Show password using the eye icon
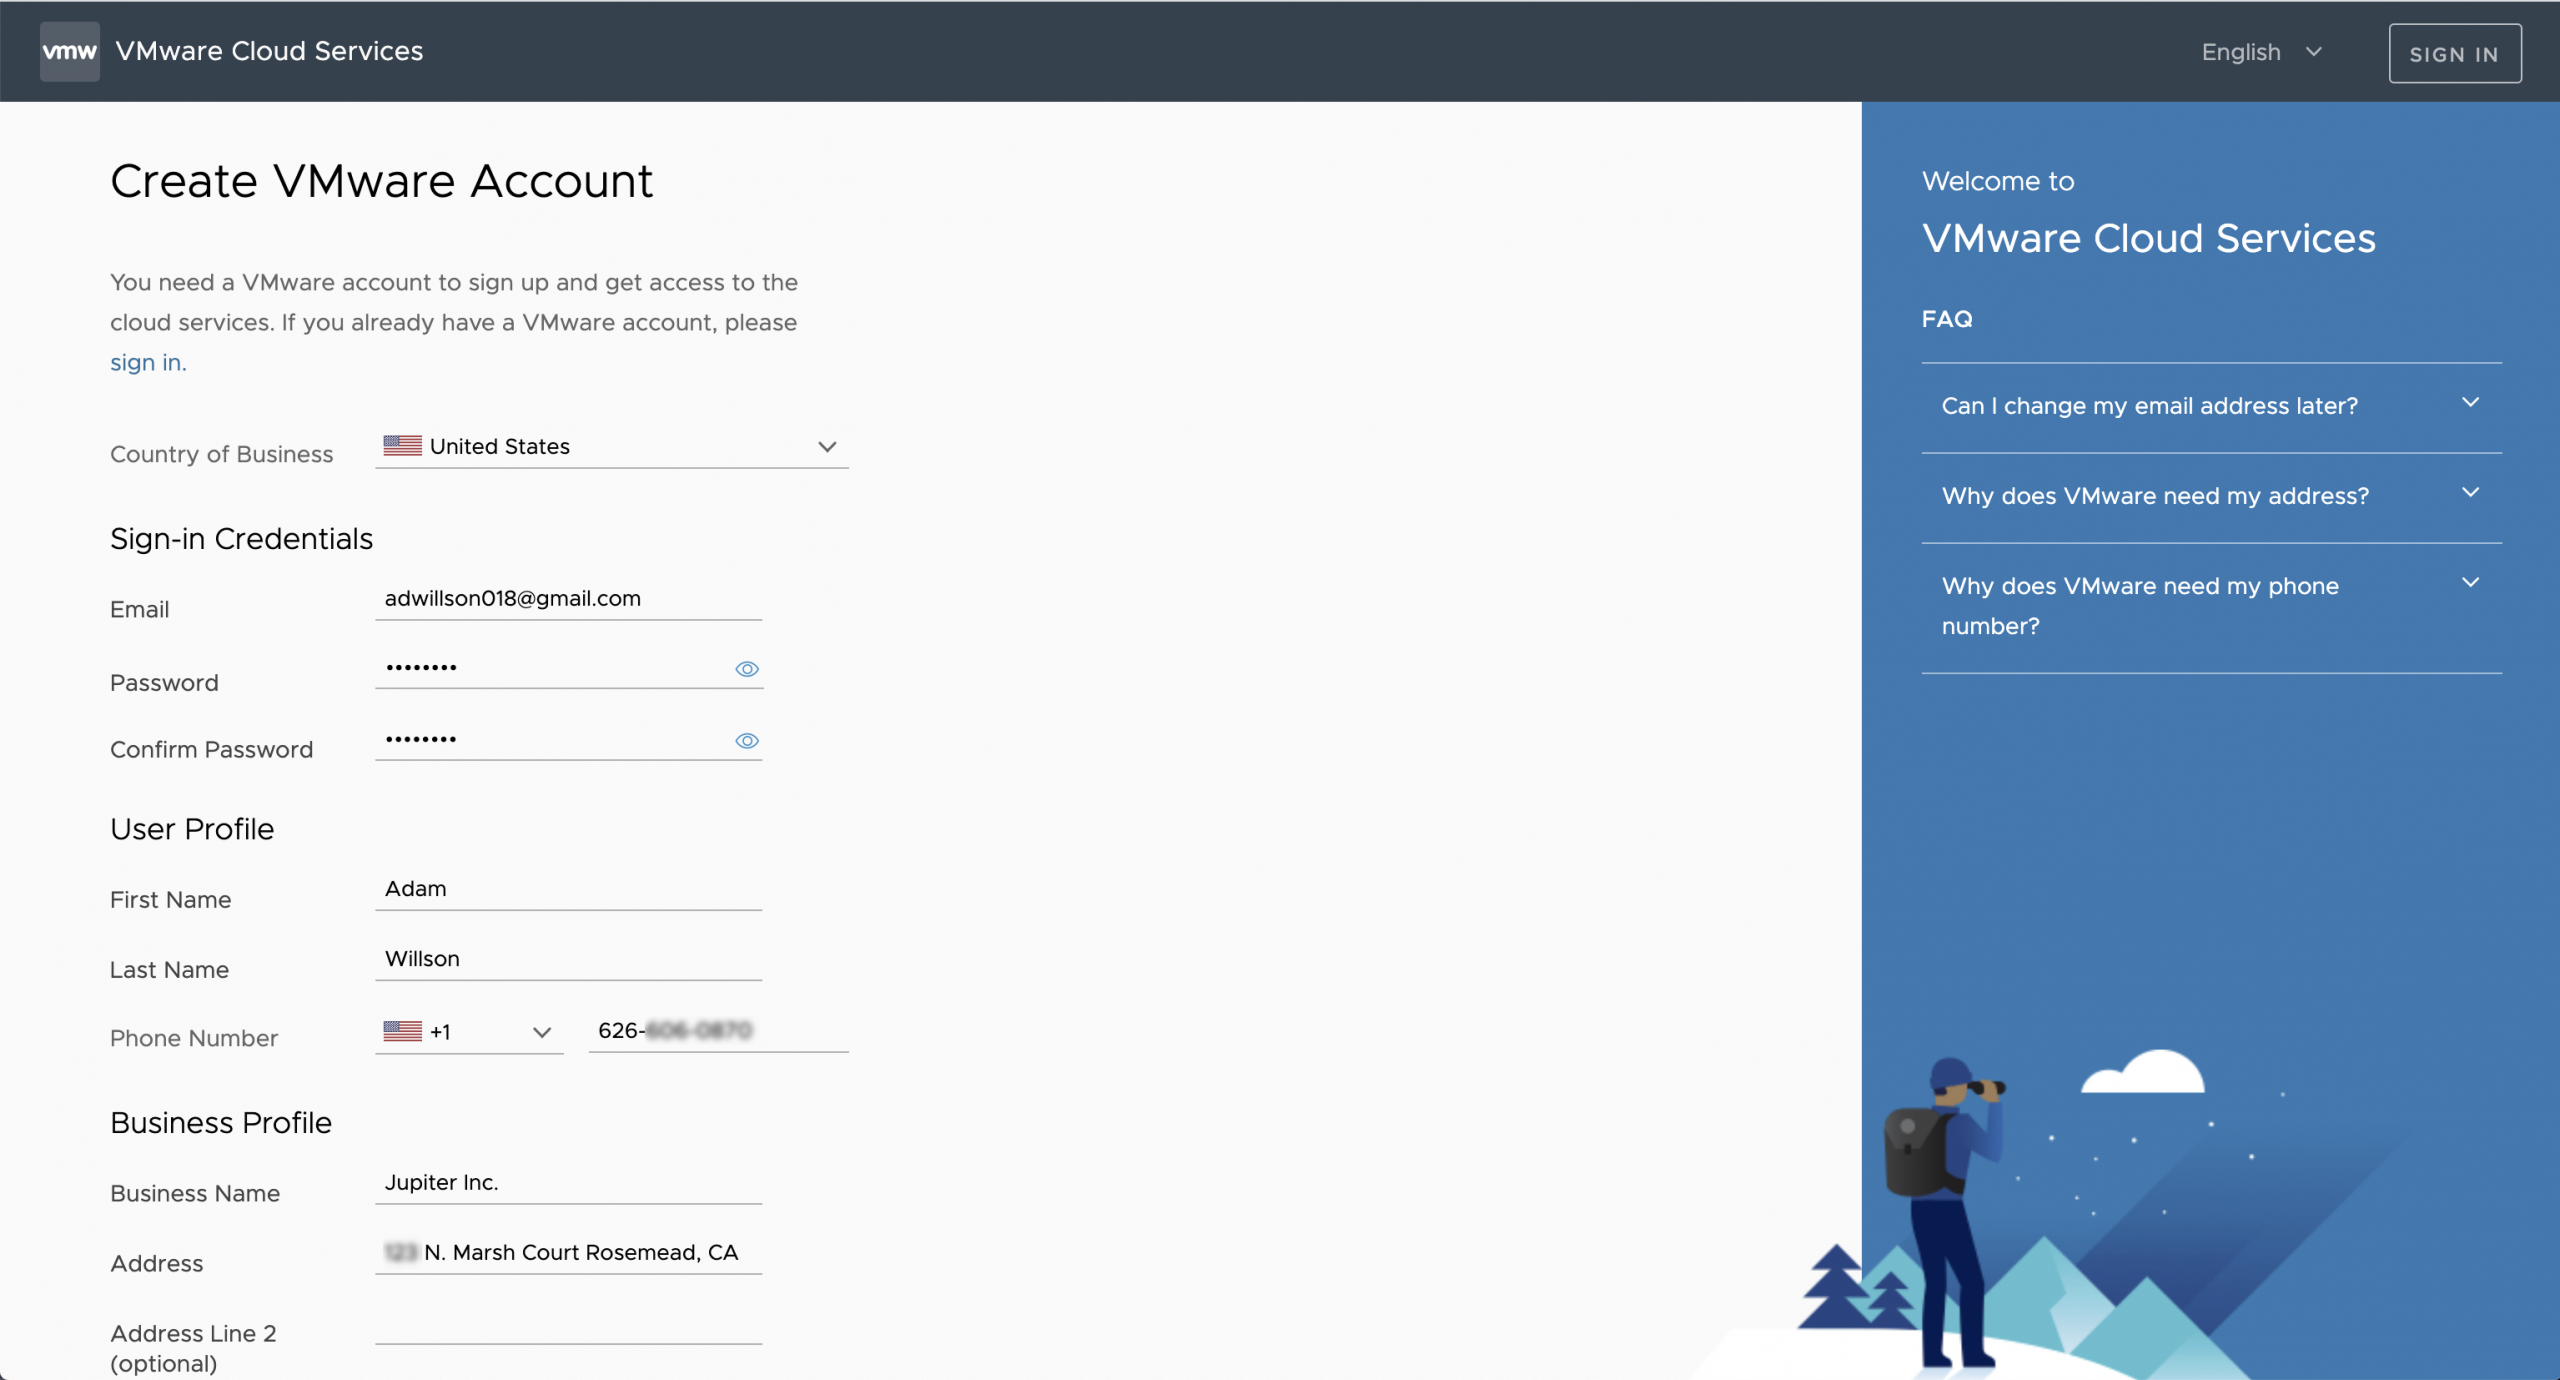Viewport: 2560px width, 1380px height. pyautogui.click(x=746, y=669)
